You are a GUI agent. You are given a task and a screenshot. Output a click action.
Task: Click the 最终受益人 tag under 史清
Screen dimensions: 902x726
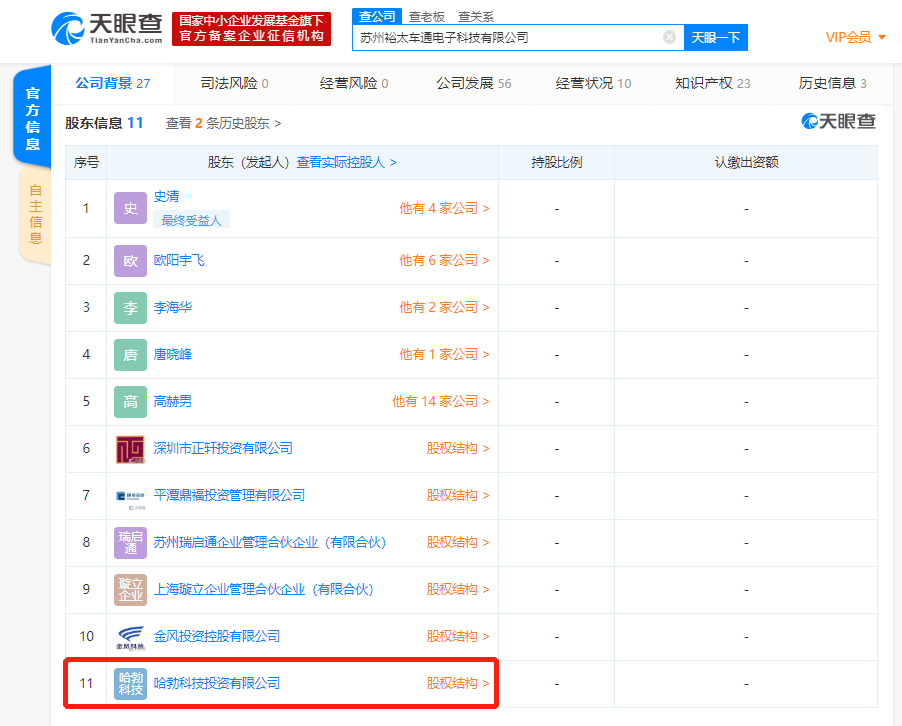click(x=192, y=220)
